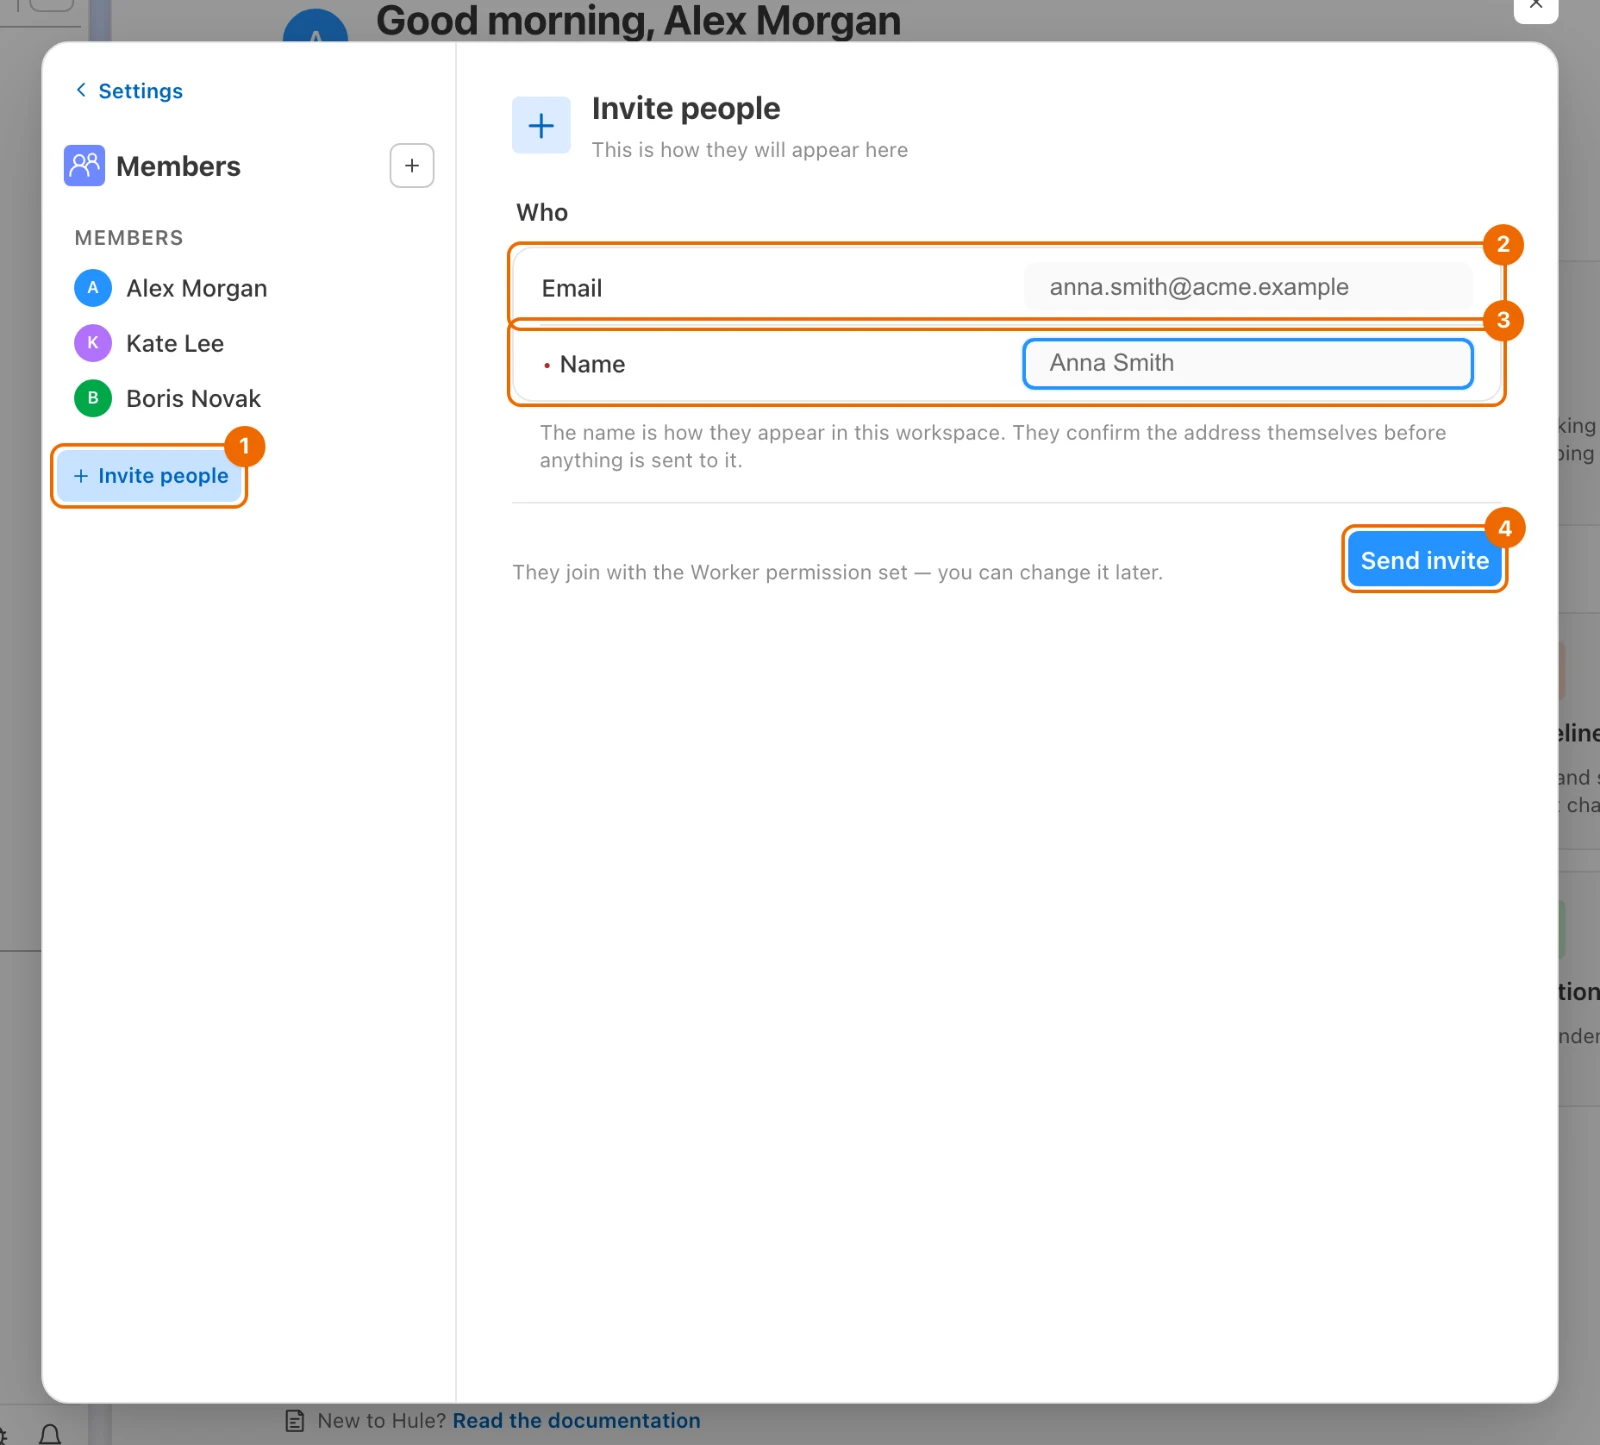Viewport: 1600px width, 1445px height.
Task: Select Alex Morgan in members list
Action: 171,288
